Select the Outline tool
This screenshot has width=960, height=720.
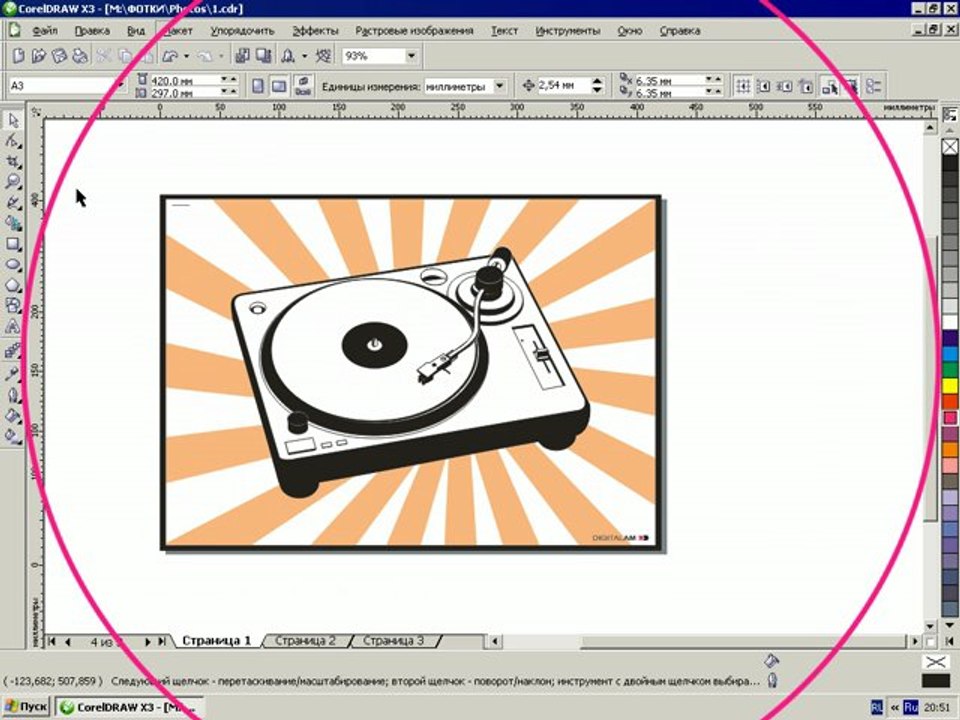(x=13, y=395)
